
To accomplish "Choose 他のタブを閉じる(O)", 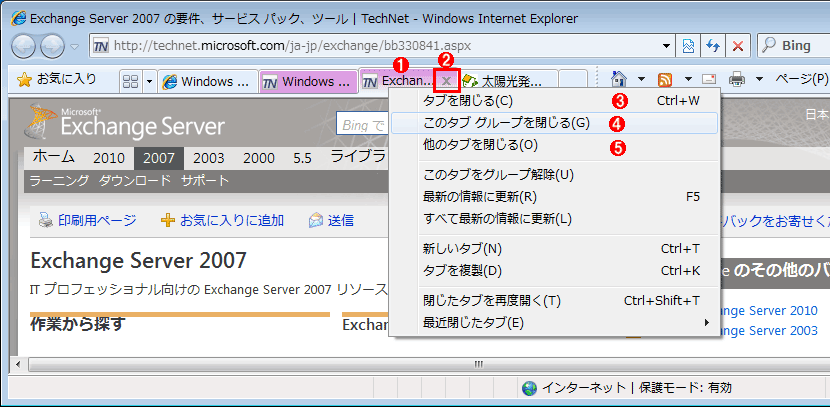I will [554, 145].
